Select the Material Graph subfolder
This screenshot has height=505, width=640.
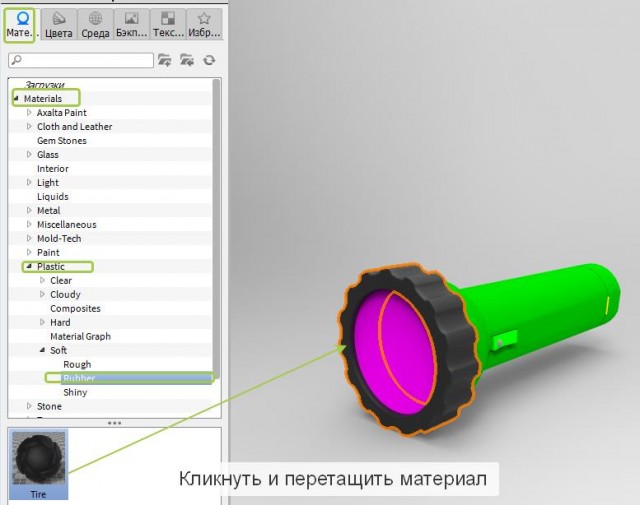(x=80, y=336)
